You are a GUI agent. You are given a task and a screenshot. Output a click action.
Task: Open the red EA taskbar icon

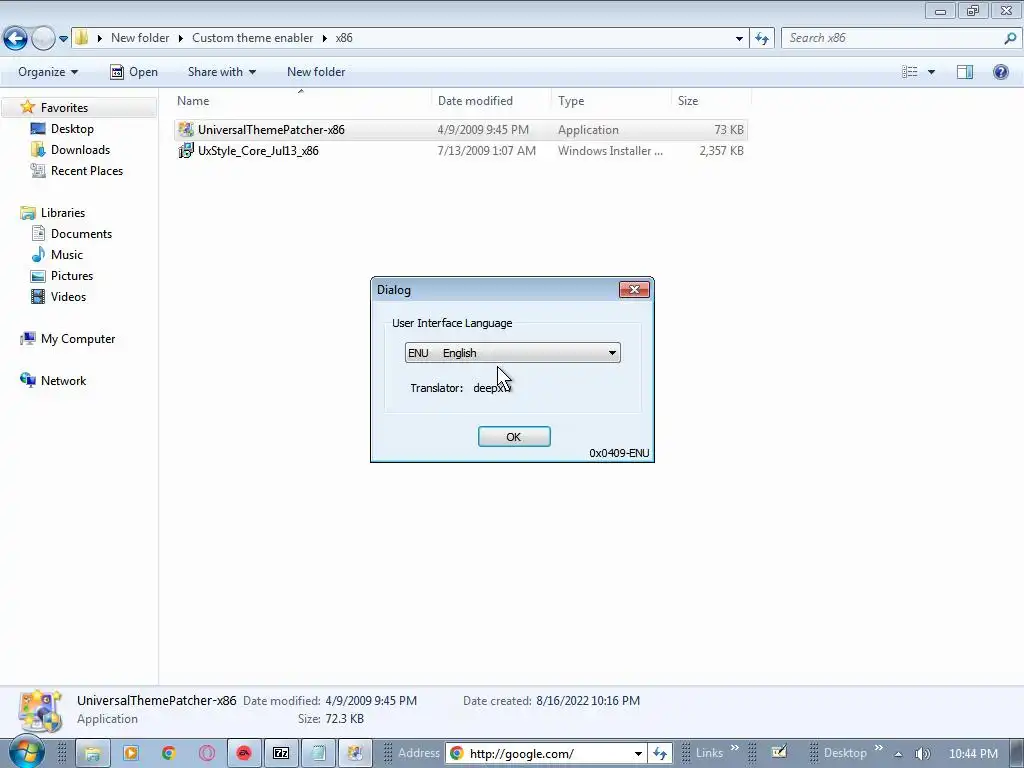point(244,753)
